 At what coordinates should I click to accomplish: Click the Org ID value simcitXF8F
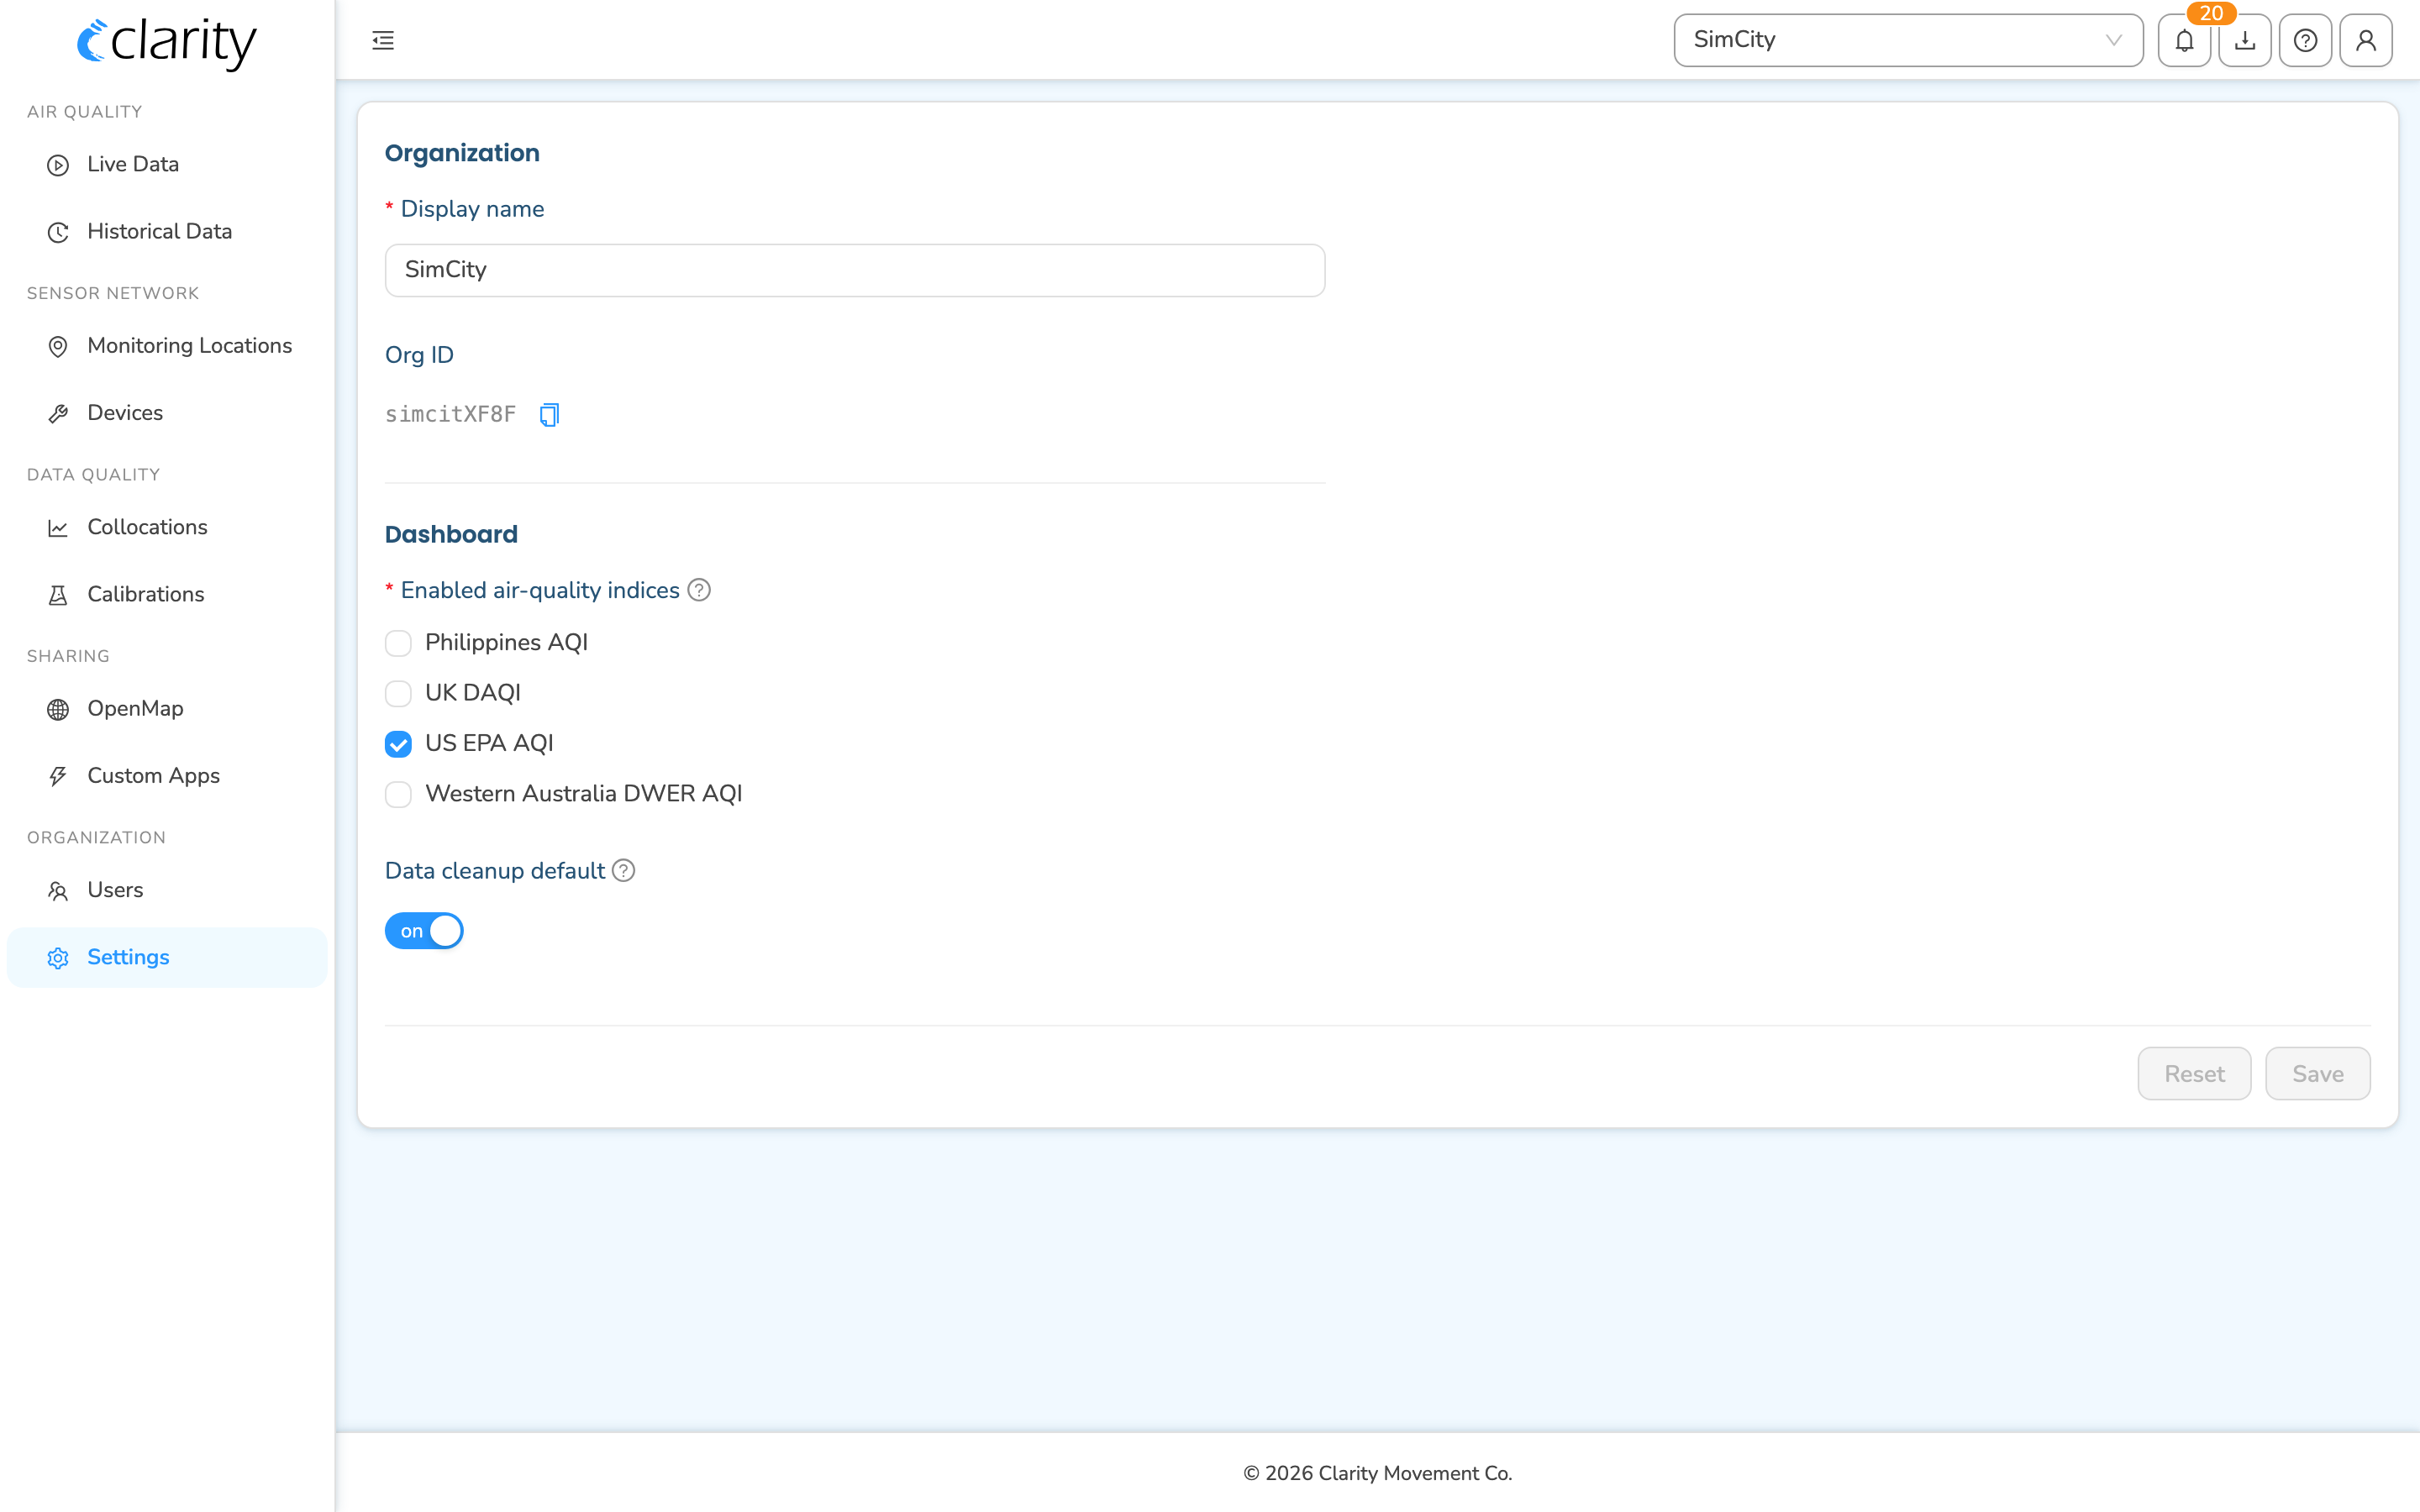451,414
